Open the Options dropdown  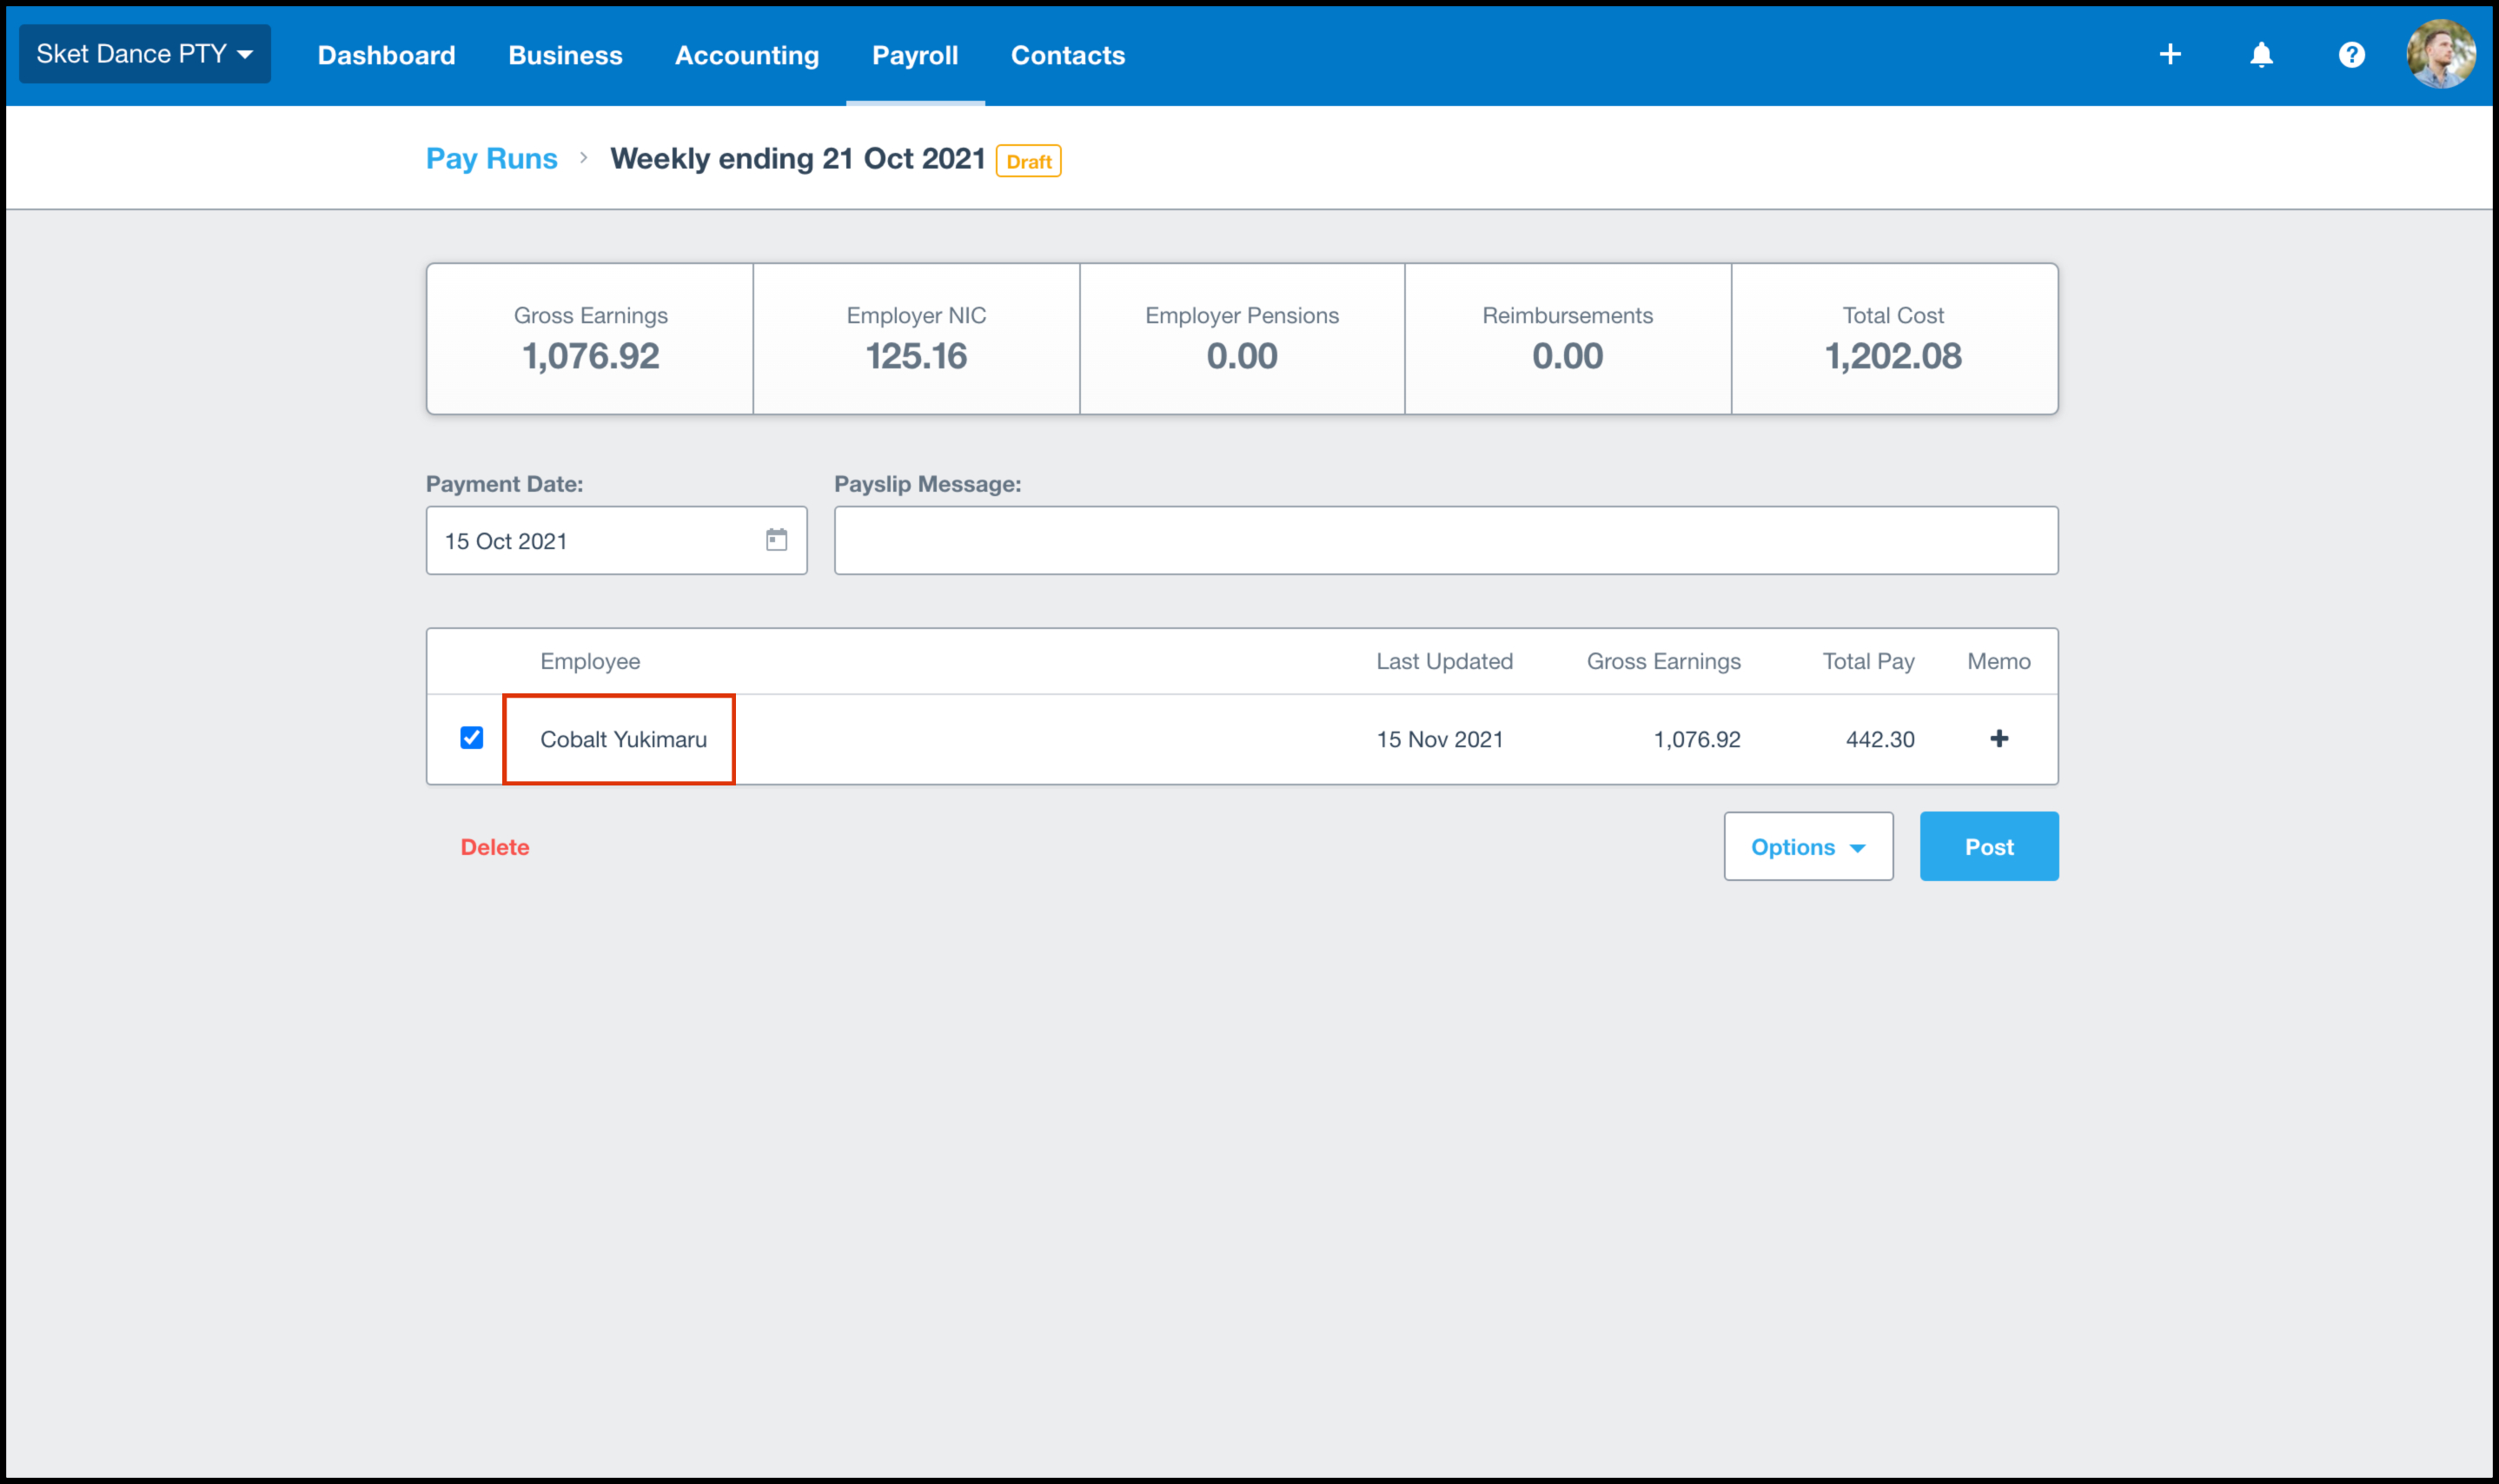1807,847
